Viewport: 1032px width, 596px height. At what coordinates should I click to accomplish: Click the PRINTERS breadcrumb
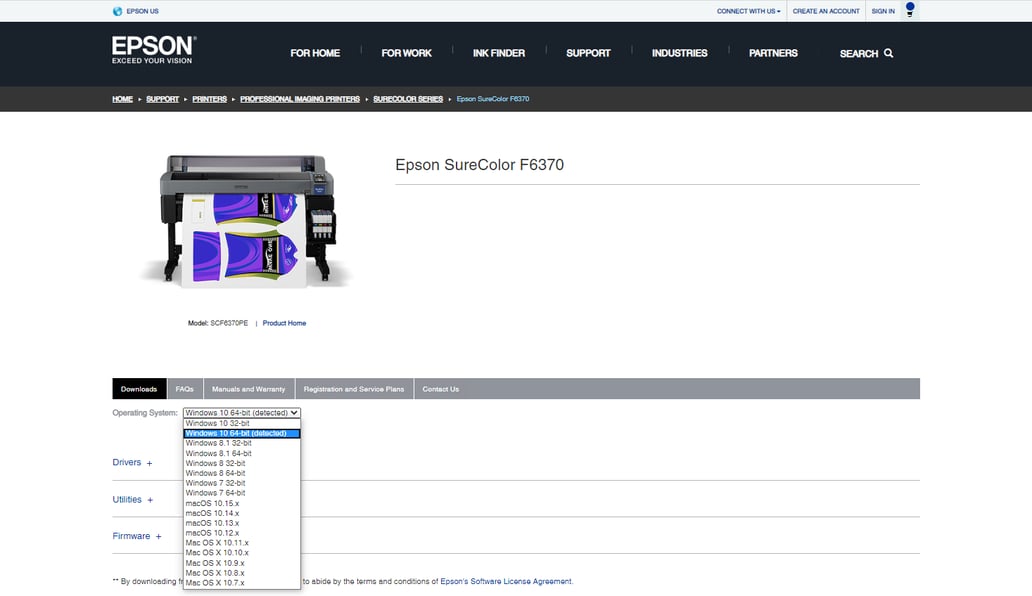coord(209,99)
